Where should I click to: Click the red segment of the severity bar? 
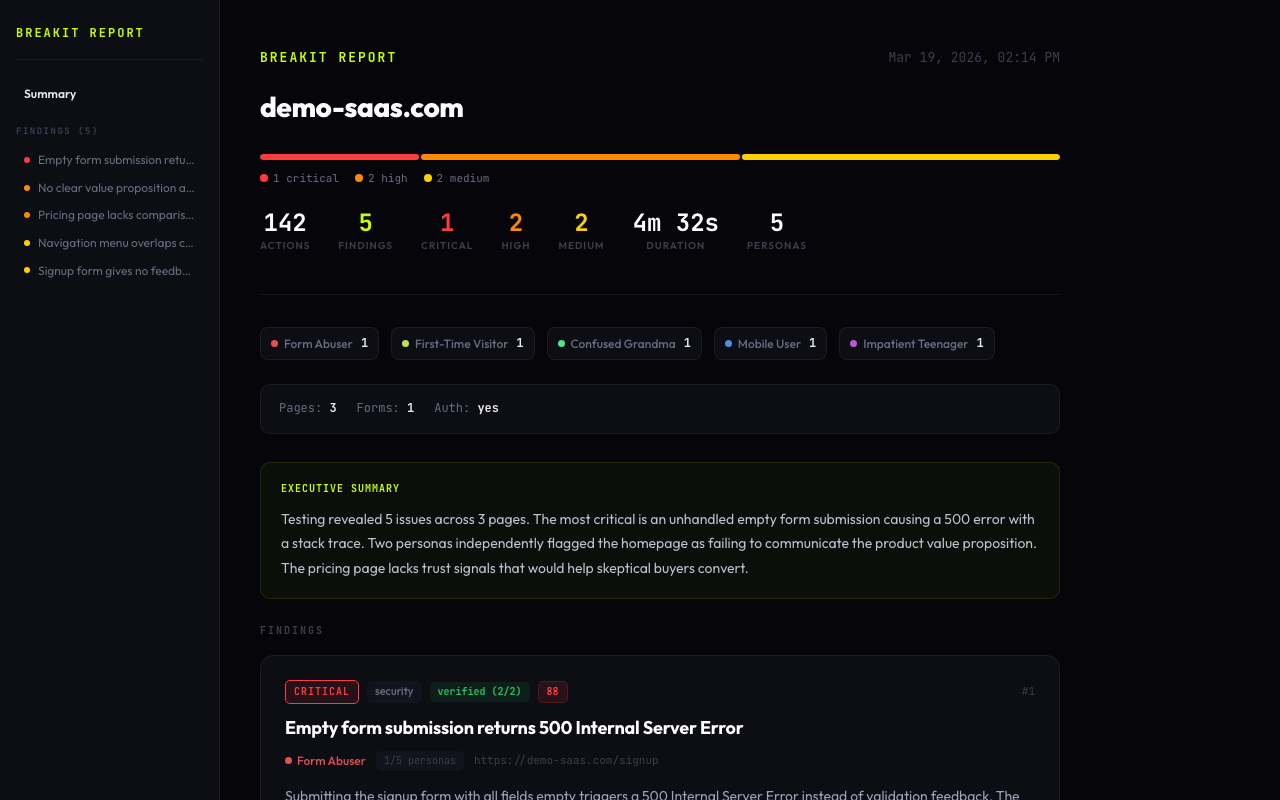[339, 156]
